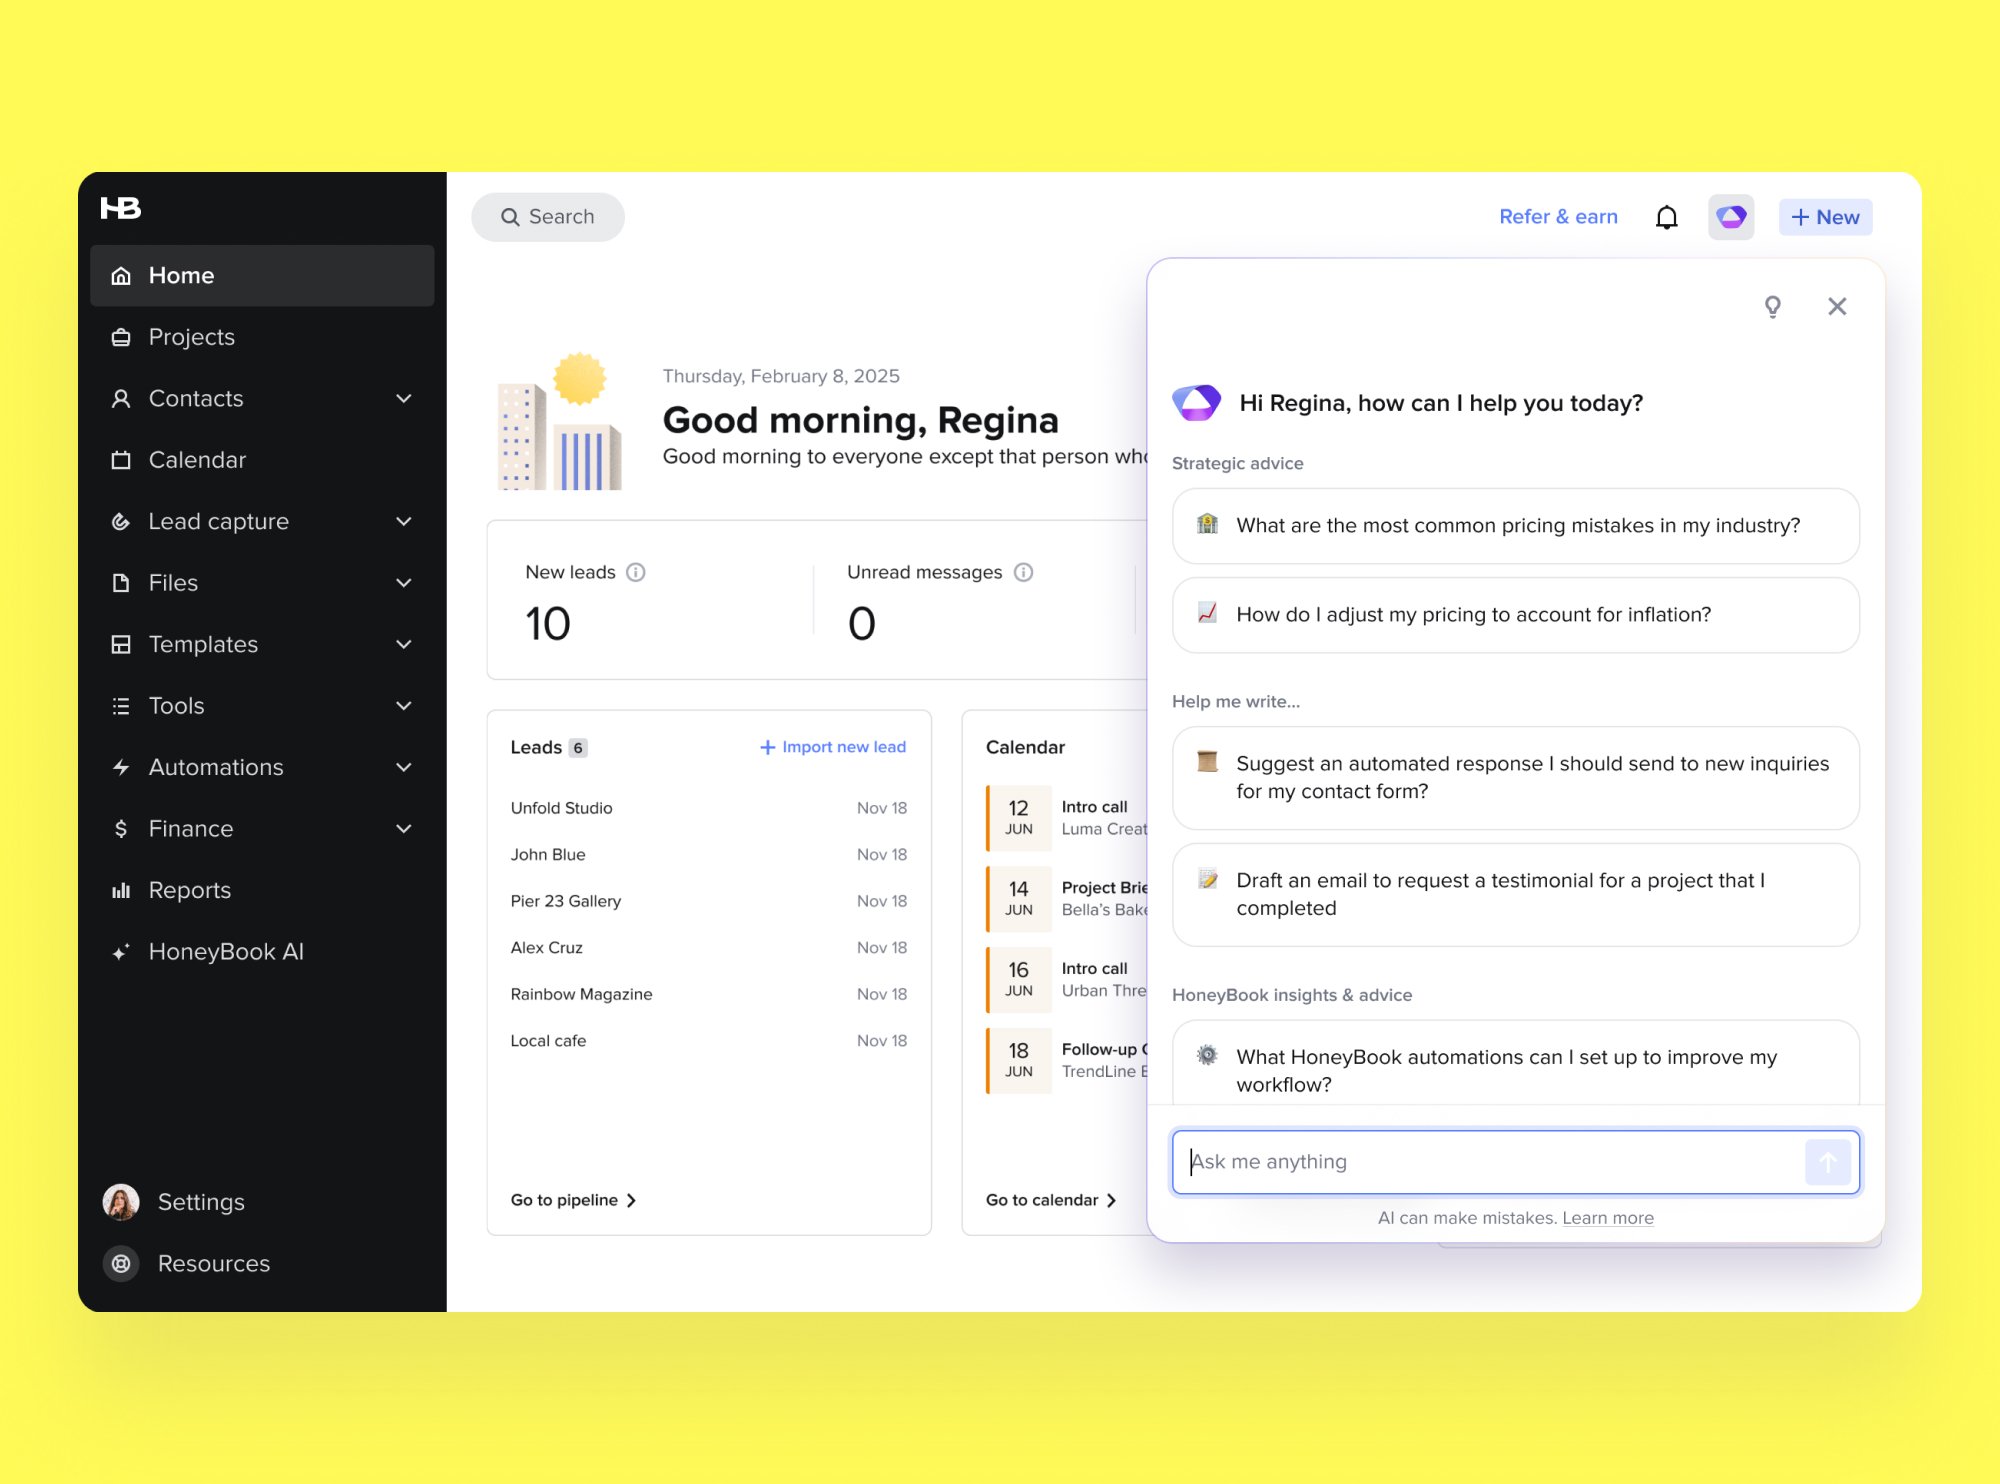Toggle the HoneyBook AI assistant icon
This screenshot has height=1484, width=2000.
coord(1731,217)
